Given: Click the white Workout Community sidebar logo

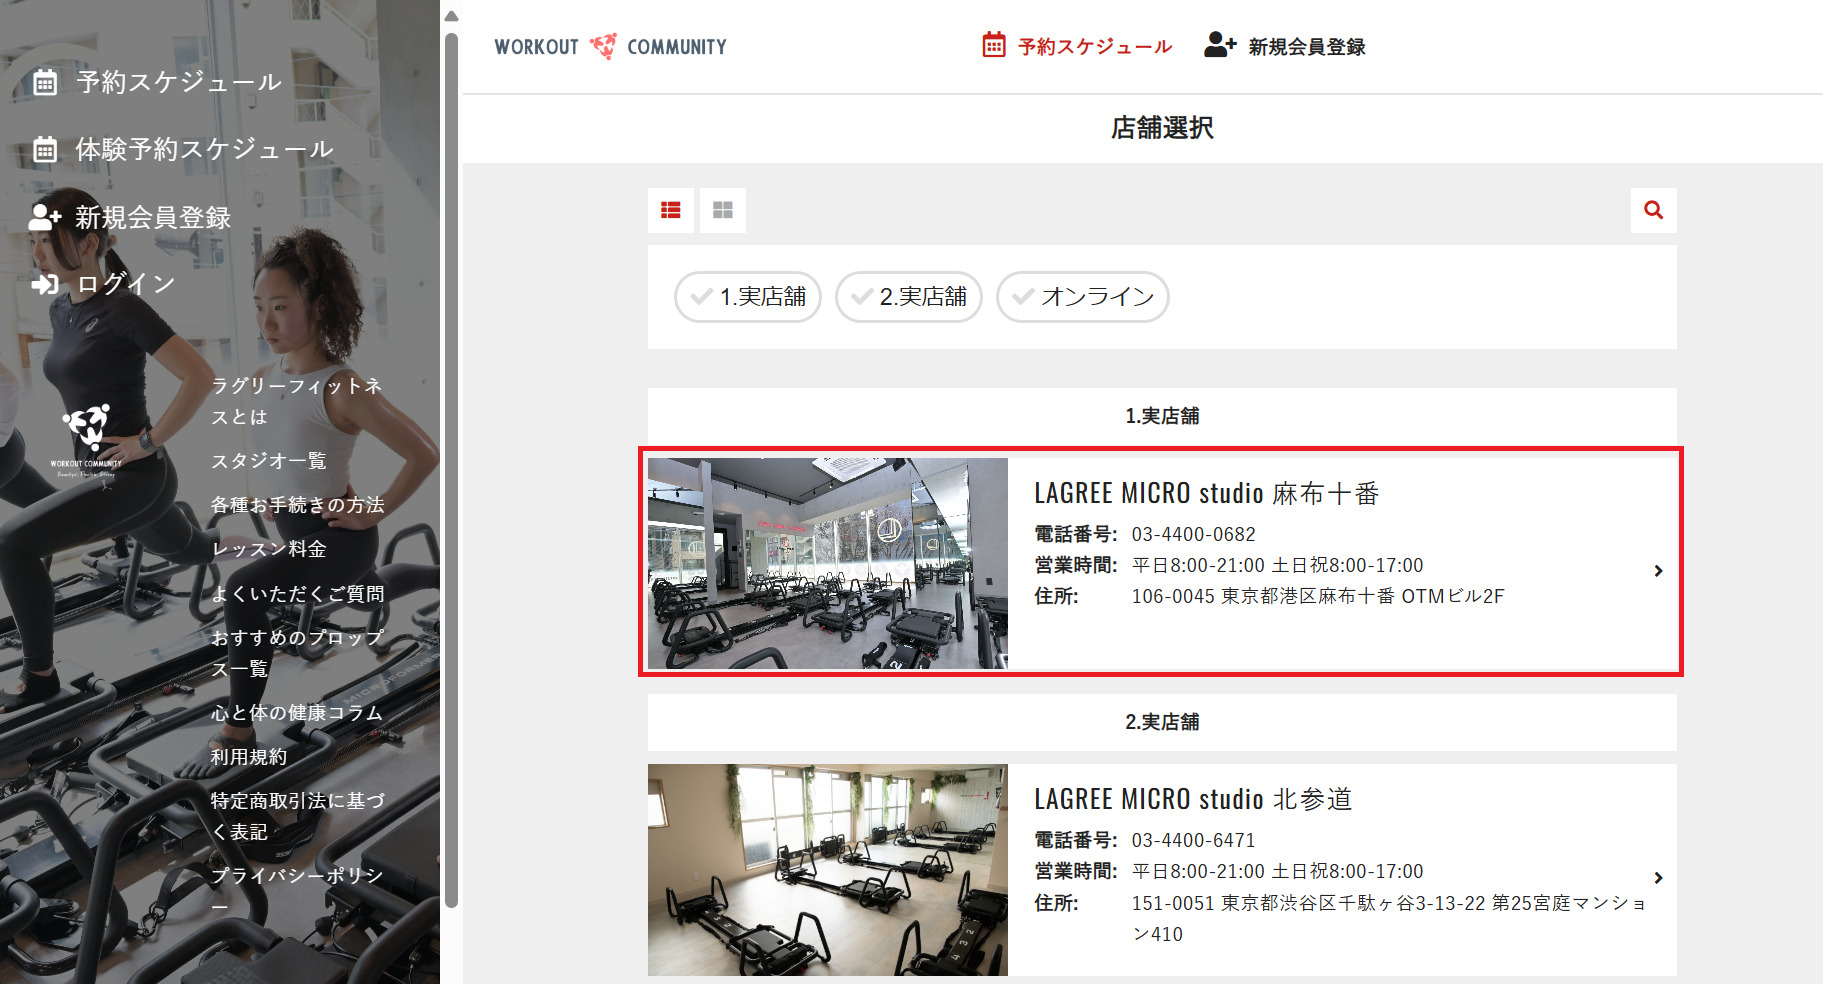Looking at the screenshot, I should tap(86, 440).
